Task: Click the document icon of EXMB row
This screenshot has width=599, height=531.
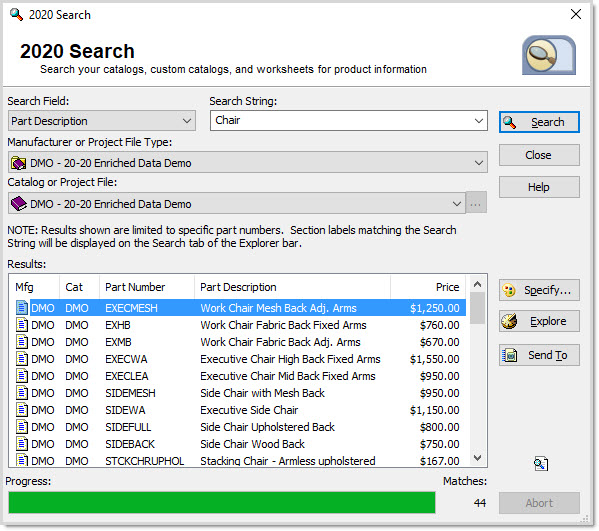Action: coord(22,342)
